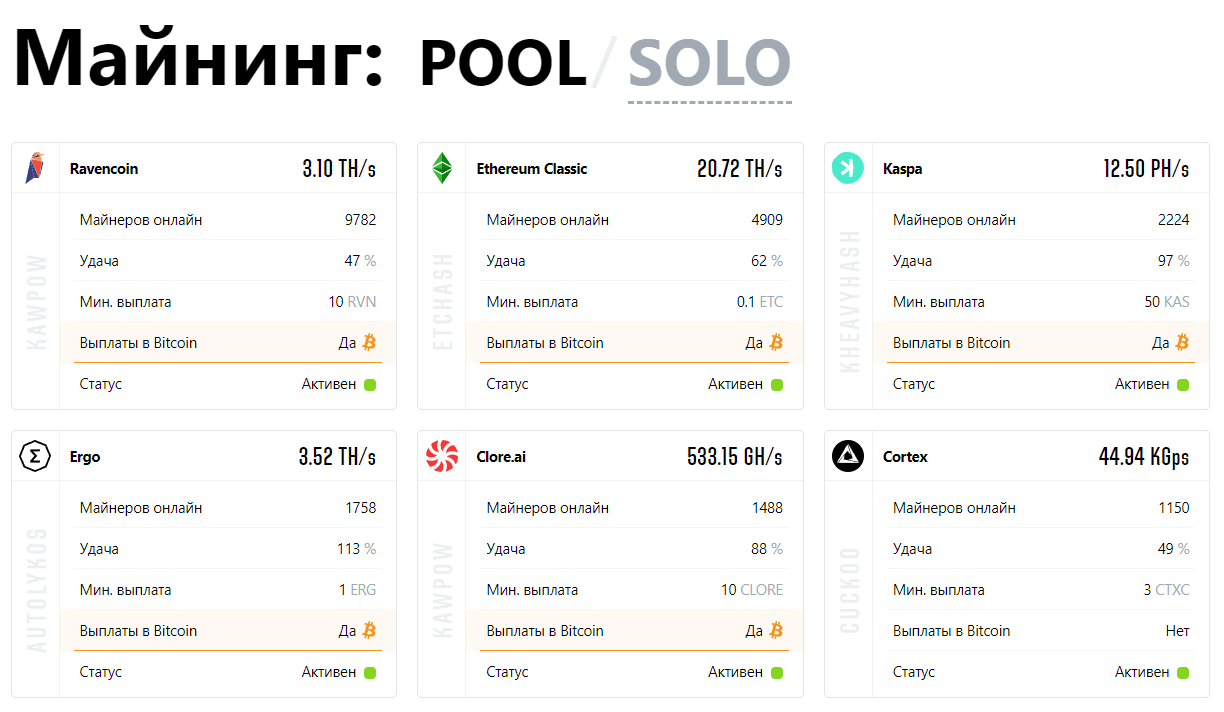Click minimum payout 0.1 ETC
This screenshot has width=1224, height=712.
pyautogui.click(x=760, y=302)
